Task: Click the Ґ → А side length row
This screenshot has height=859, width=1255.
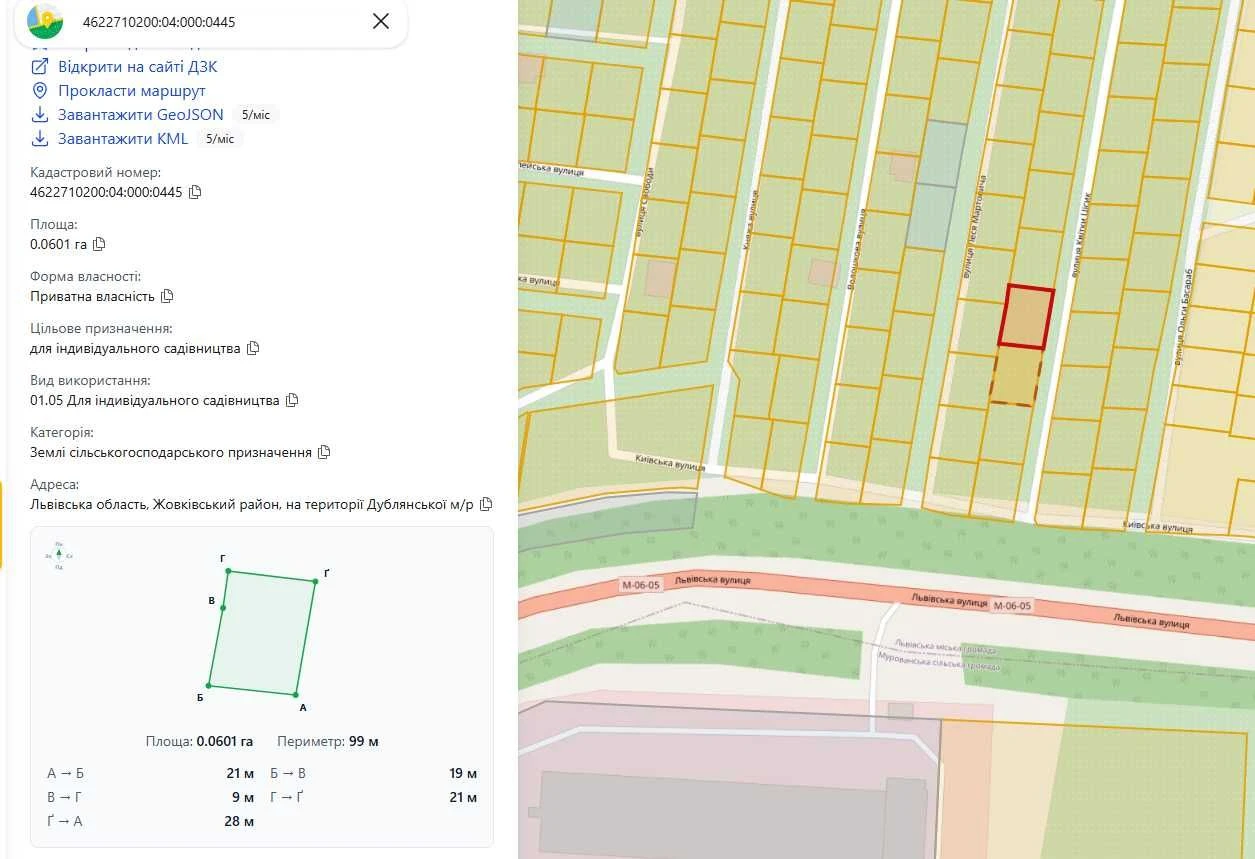Action: click(150, 821)
